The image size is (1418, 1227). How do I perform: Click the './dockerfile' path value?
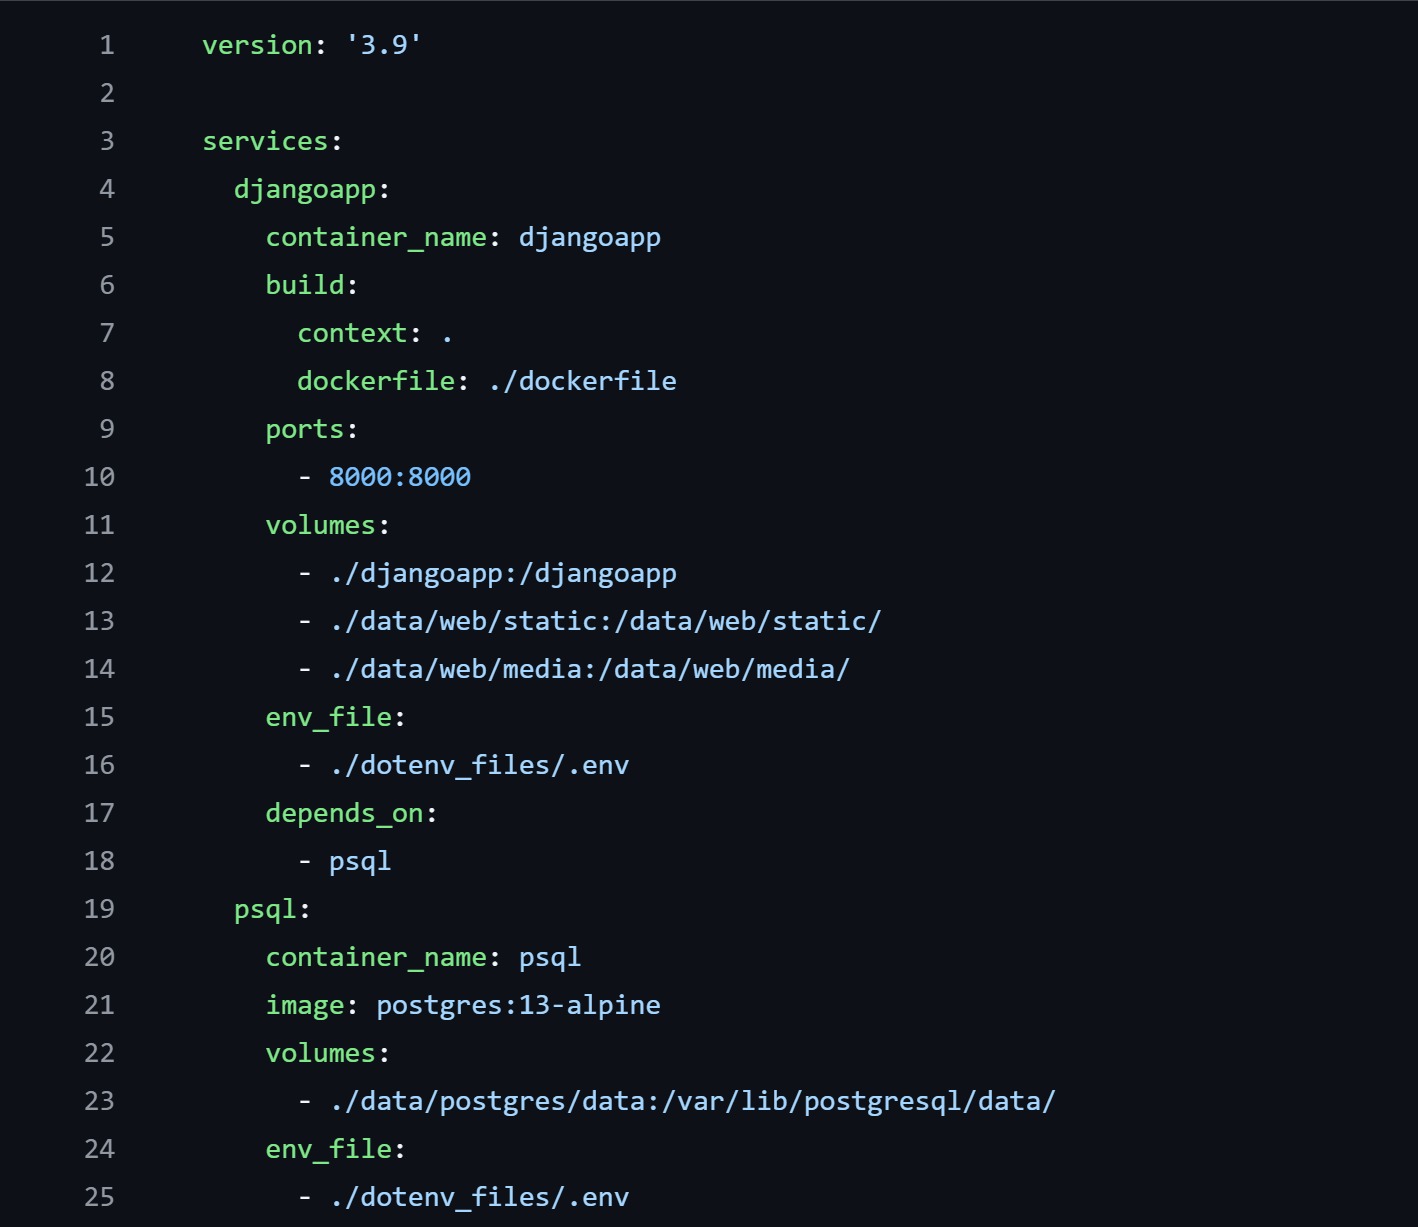pyautogui.click(x=582, y=381)
